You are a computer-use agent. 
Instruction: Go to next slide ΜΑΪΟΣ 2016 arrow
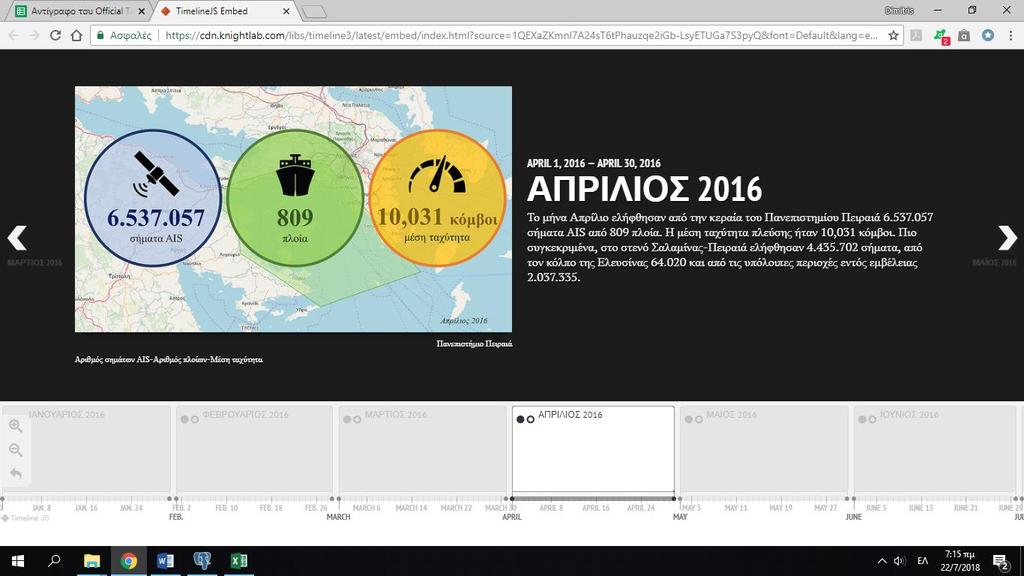(1007, 238)
